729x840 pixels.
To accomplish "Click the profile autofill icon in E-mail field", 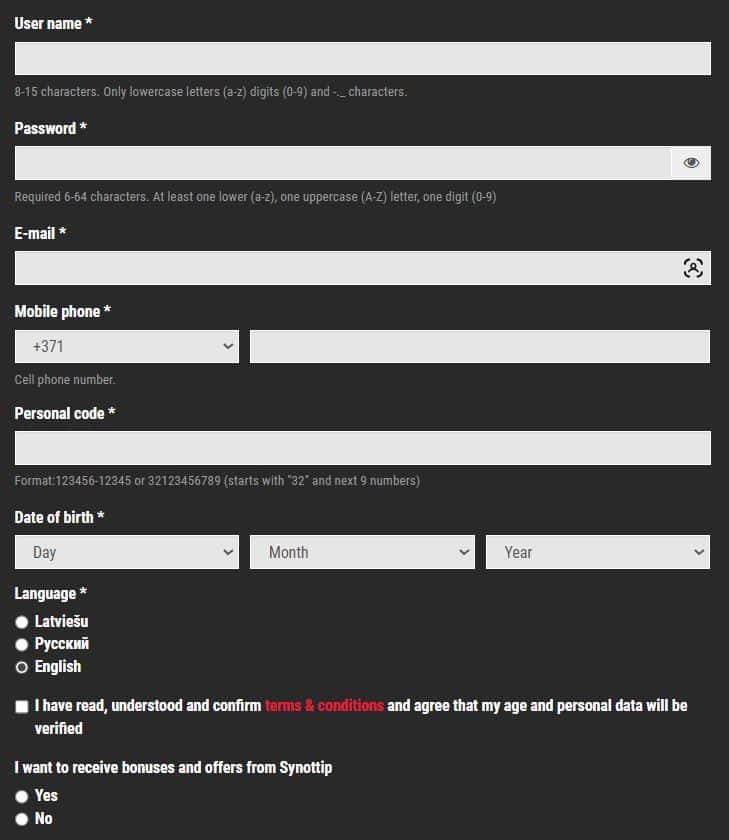I will 693,267.
